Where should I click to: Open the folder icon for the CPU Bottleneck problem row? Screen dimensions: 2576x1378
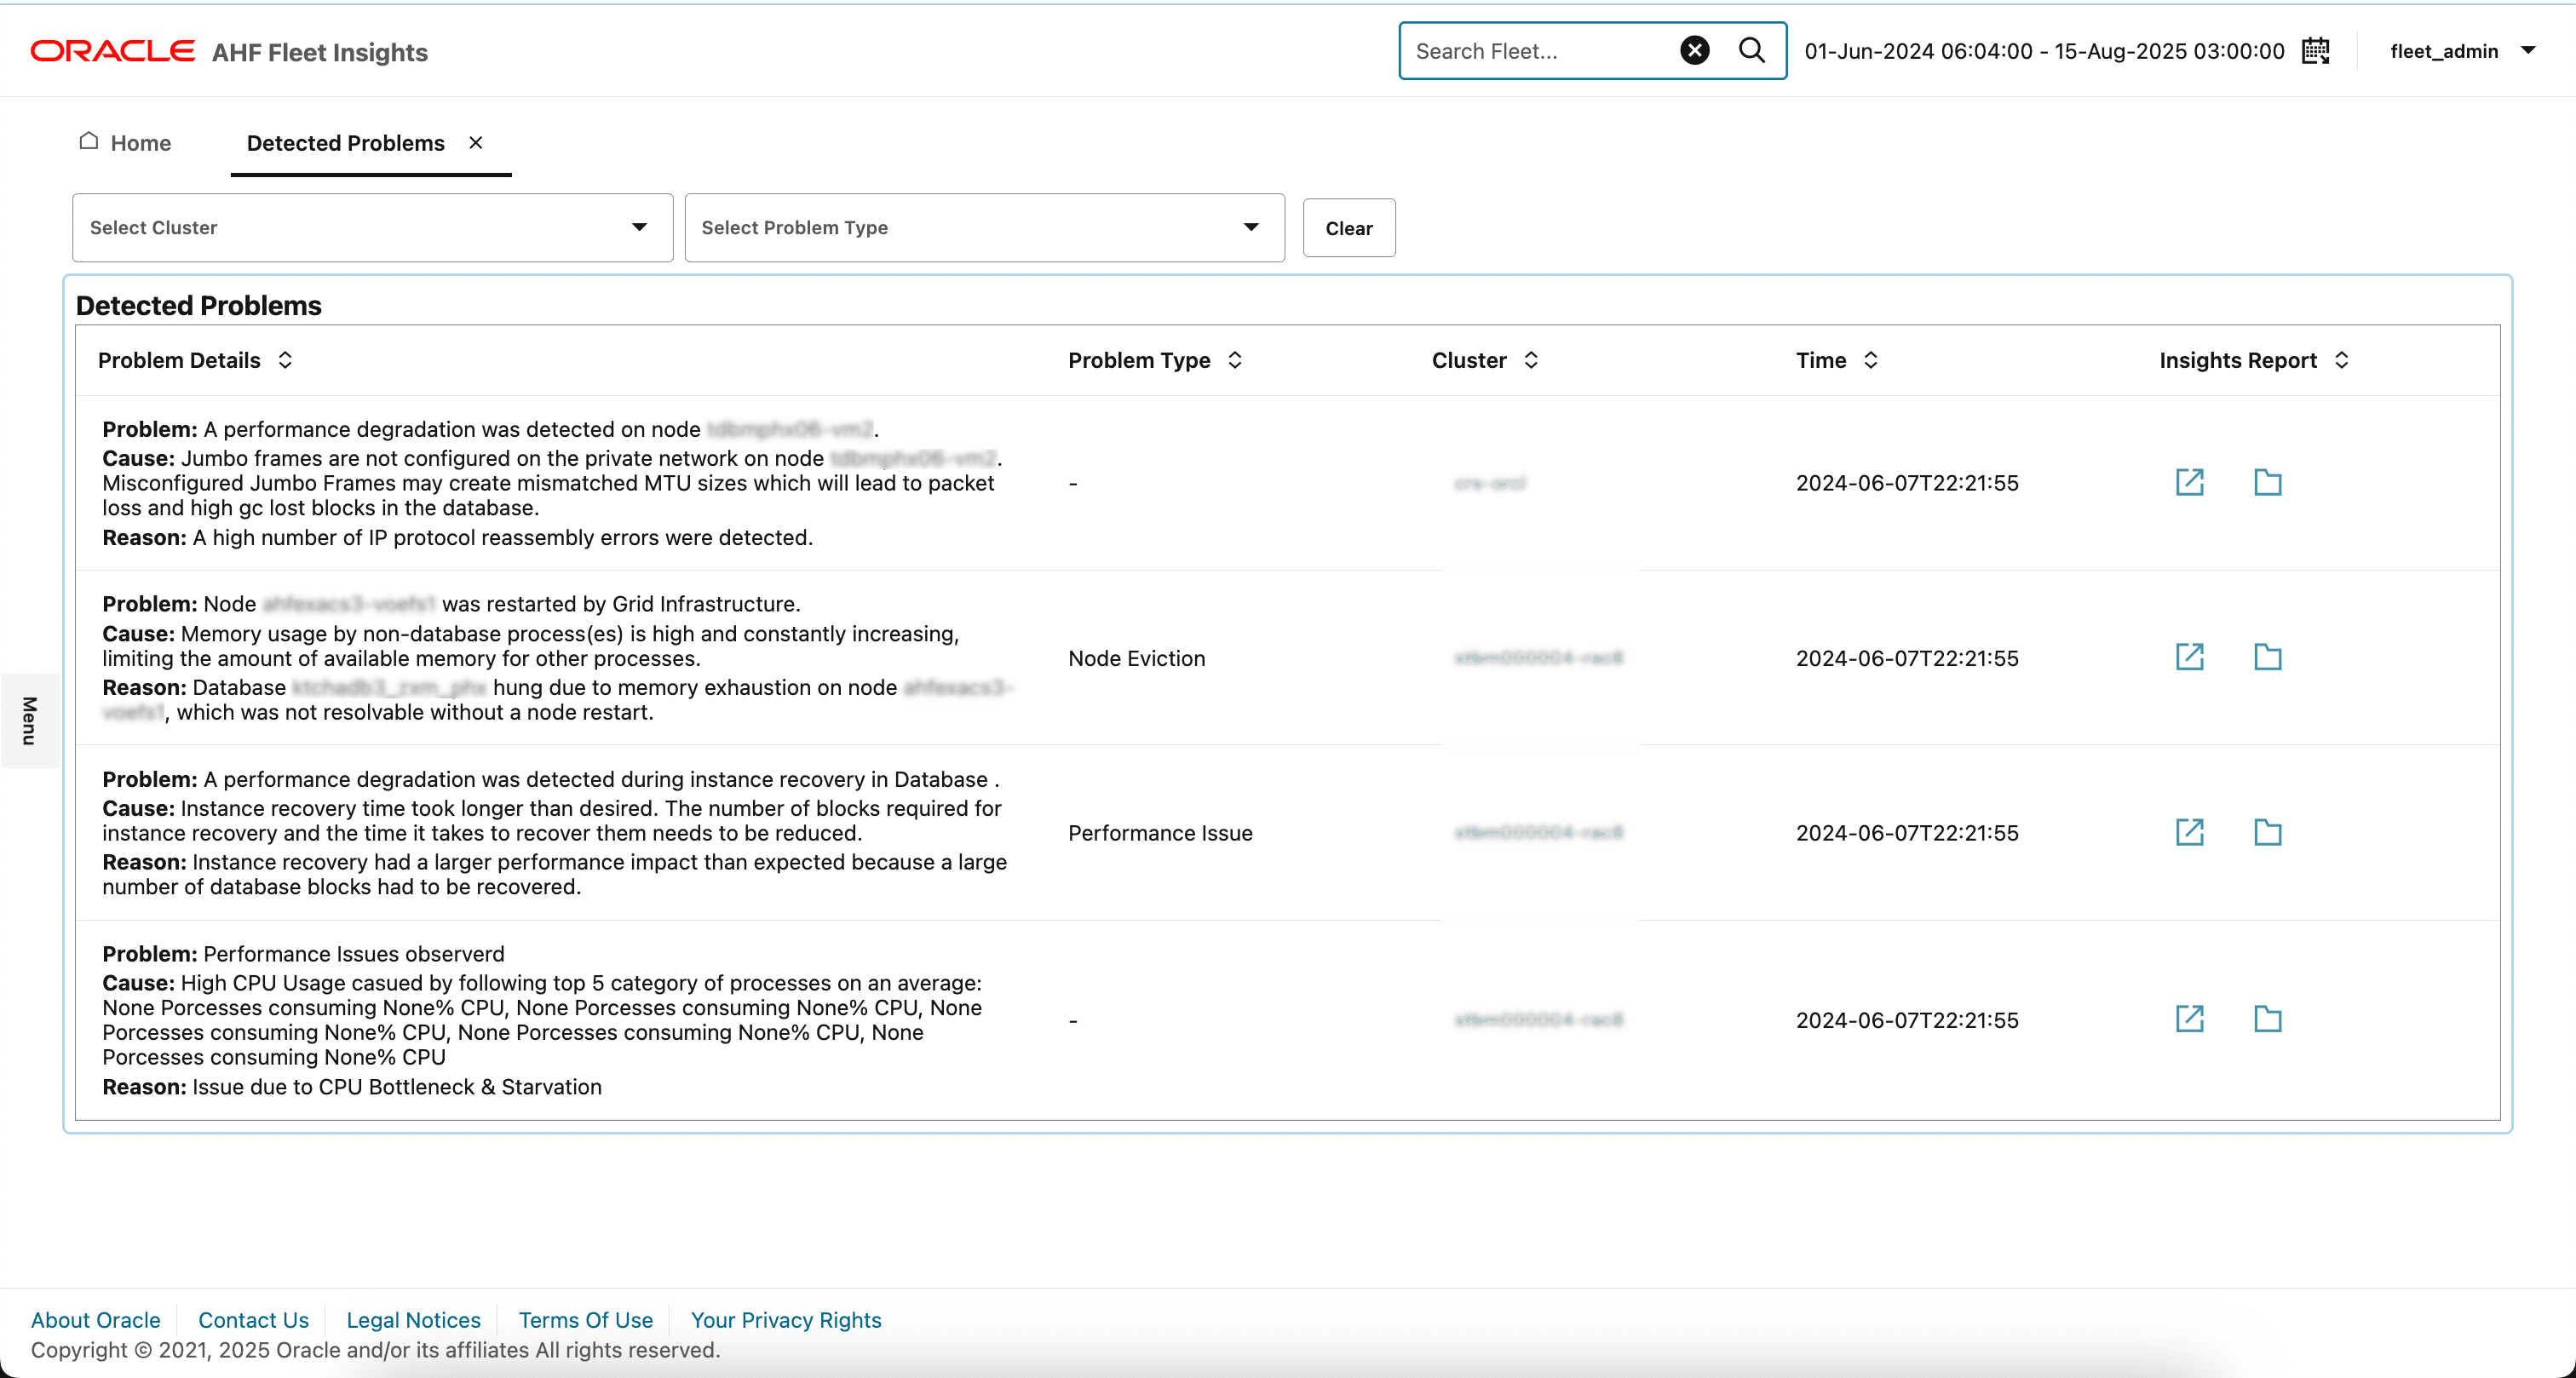coord(2267,1019)
